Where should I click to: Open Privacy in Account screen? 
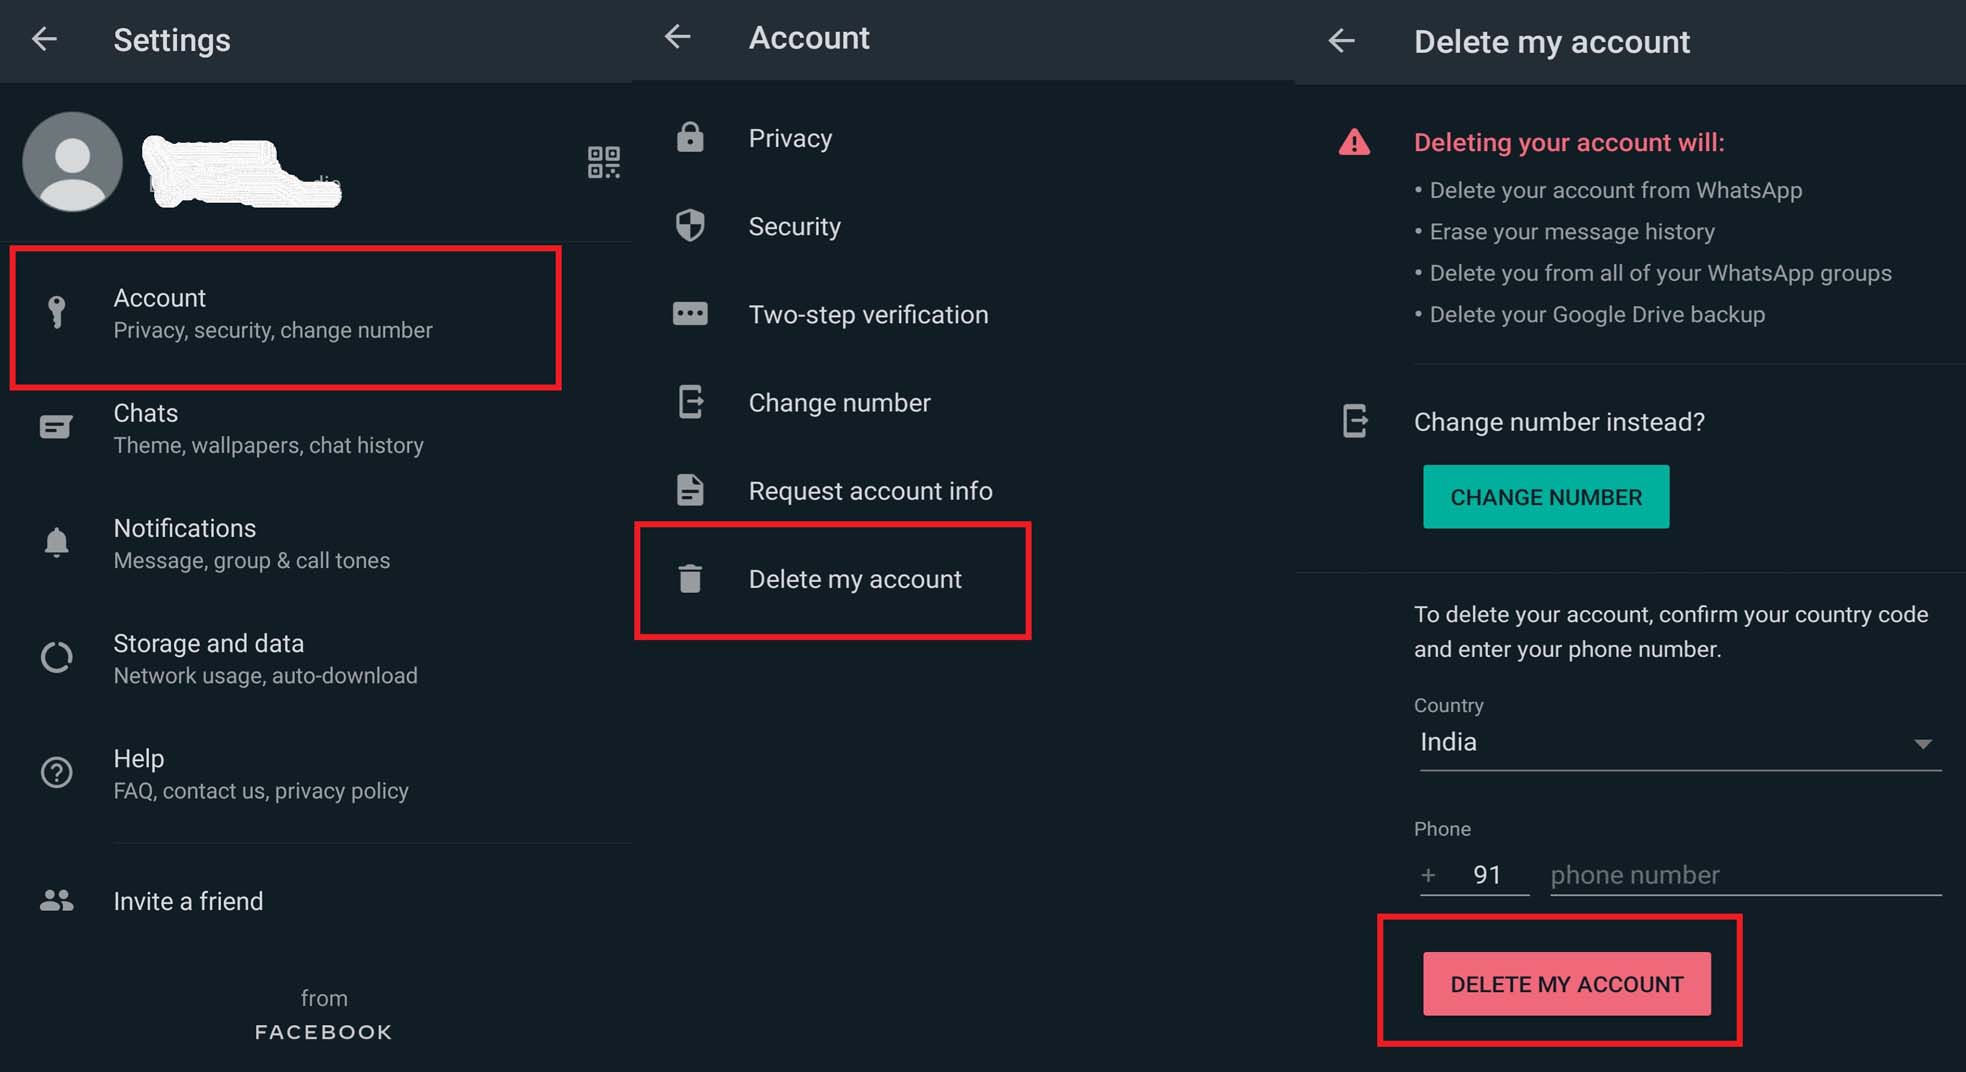click(963, 138)
